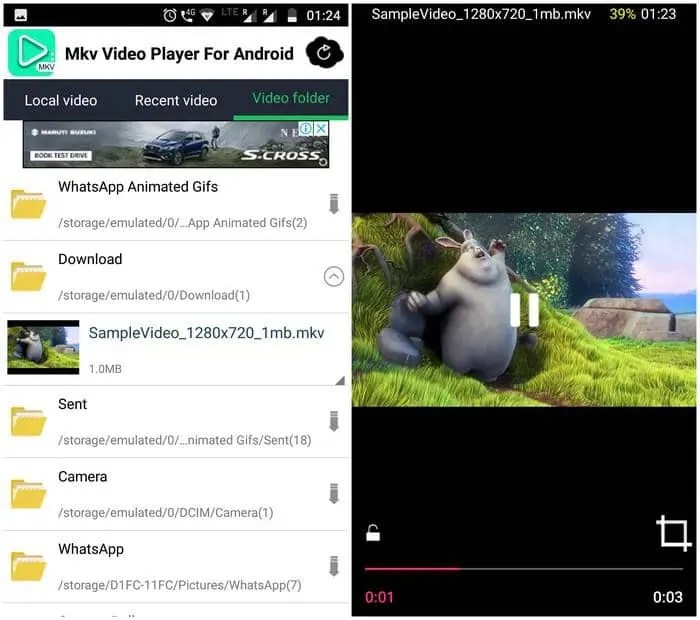The height and width of the screenshot is (620, 700).
Task: Tap the 1.0MB file size label
Action: (x=105, y=369)
